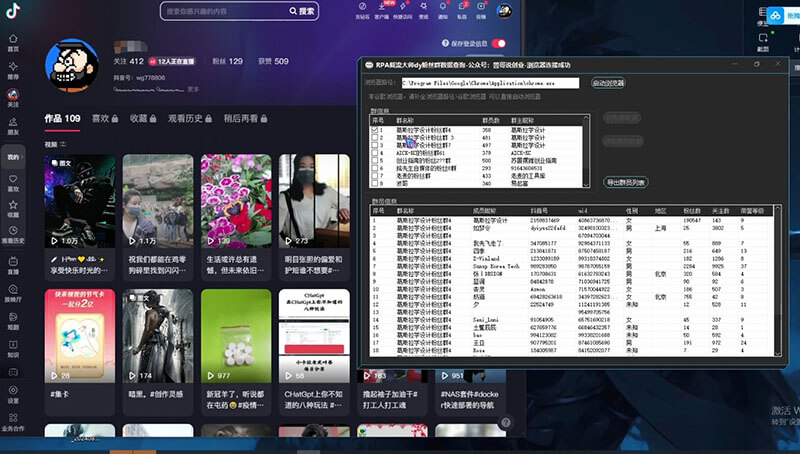
Task: Click the 充钻石 diamond recharge header icon
Action: (362, 7)
